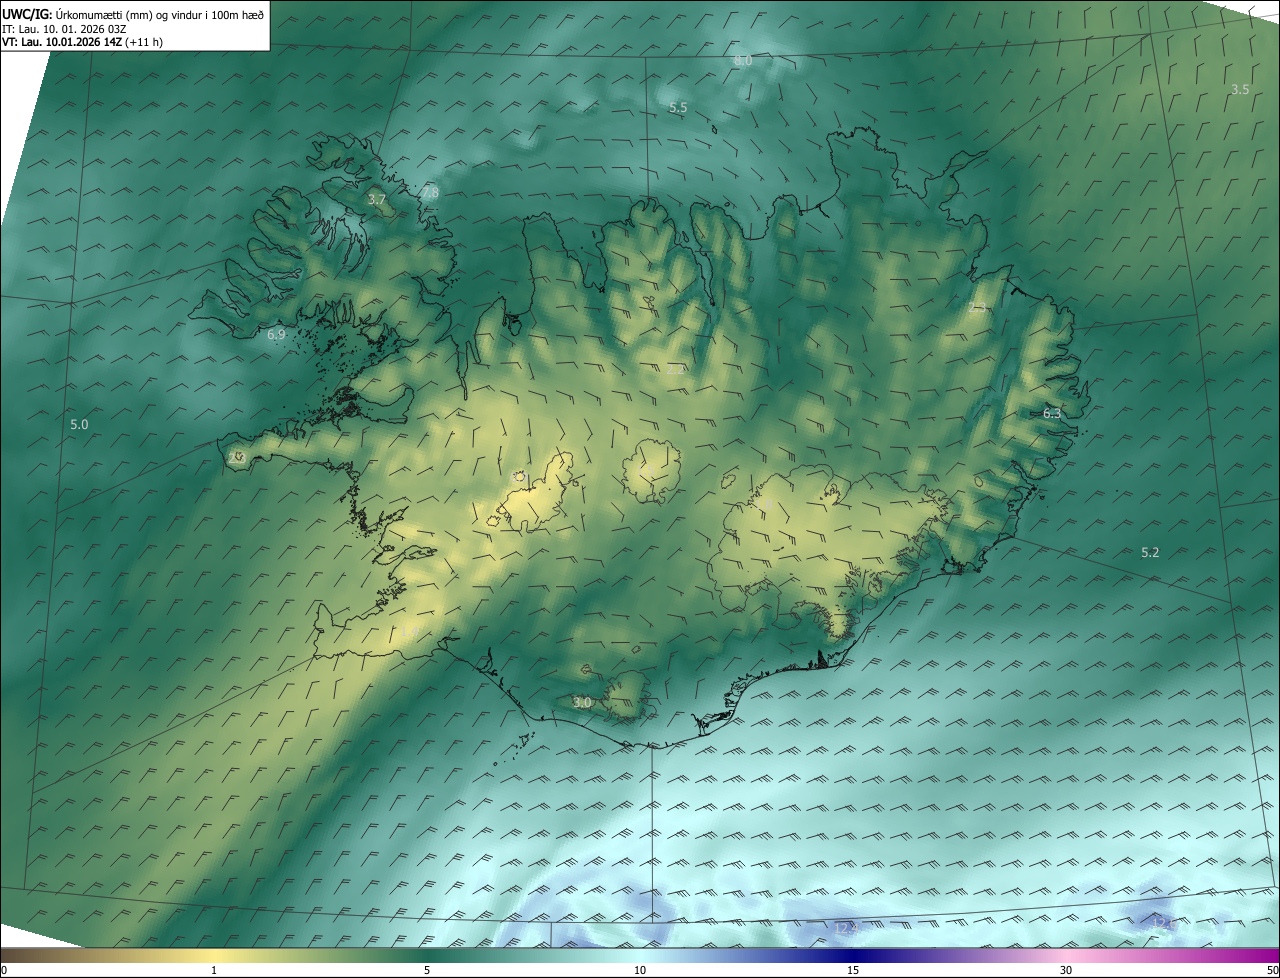Click the '5.5' value label on the map
Viewport: 1280px width, 978px height.
pyautogui.click(x=678, y=107)
